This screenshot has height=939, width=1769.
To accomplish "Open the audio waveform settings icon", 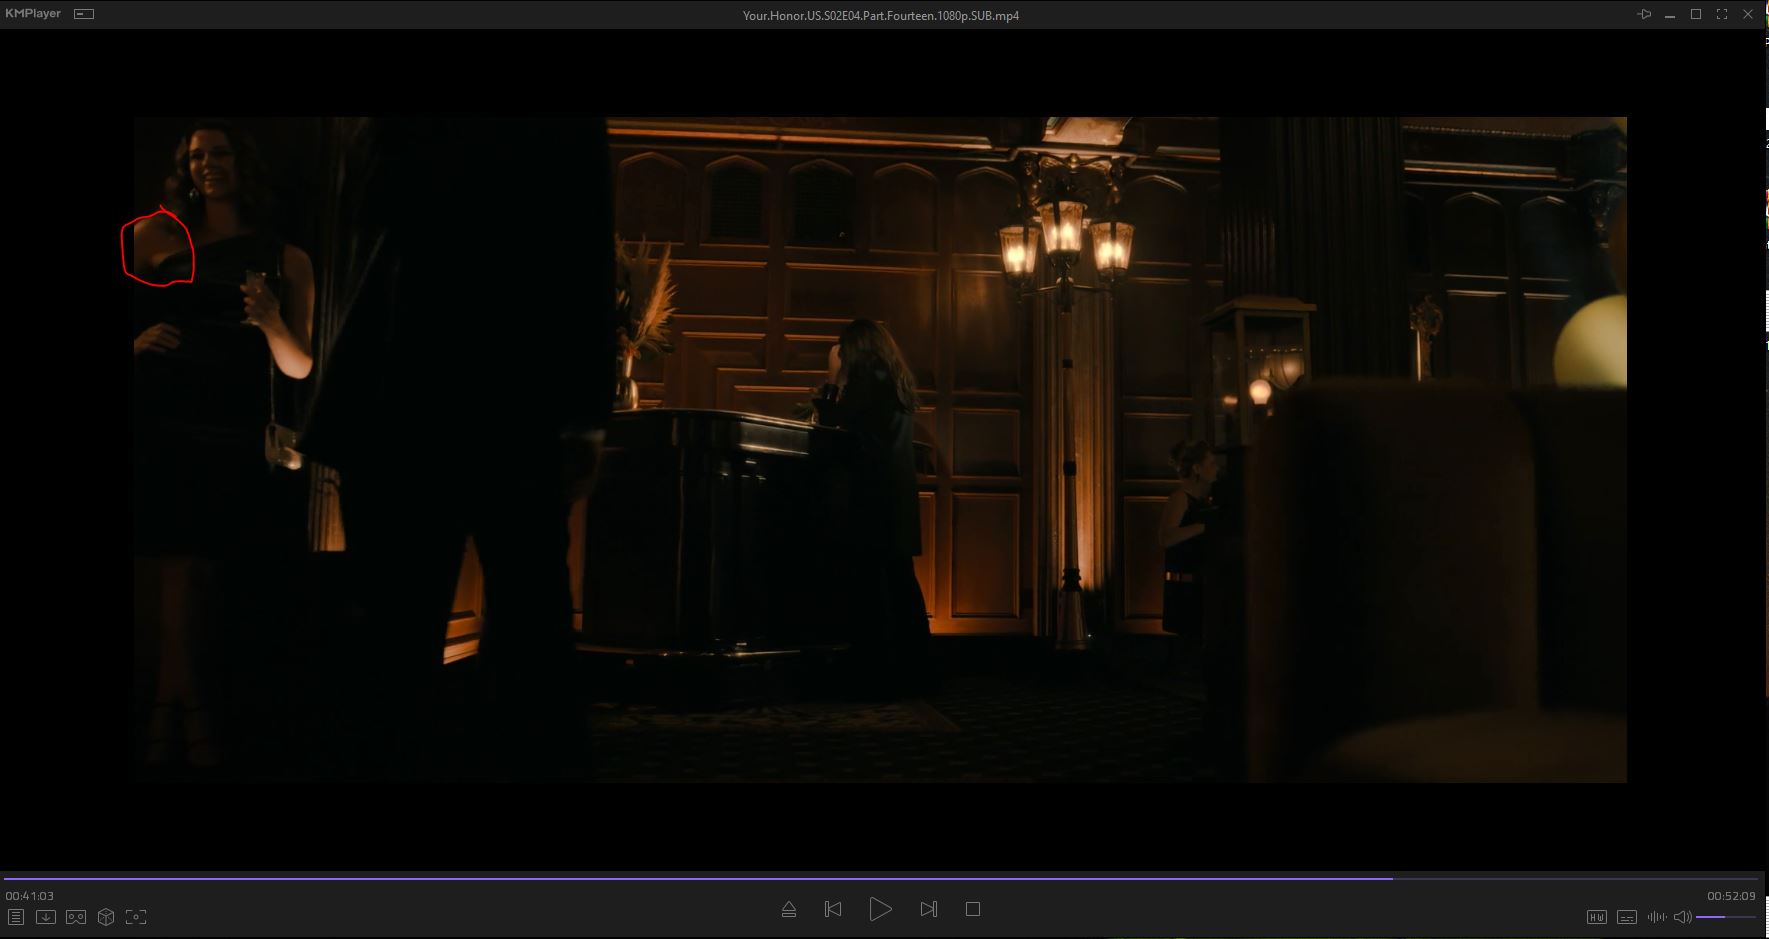I will tap(1657, 917).
